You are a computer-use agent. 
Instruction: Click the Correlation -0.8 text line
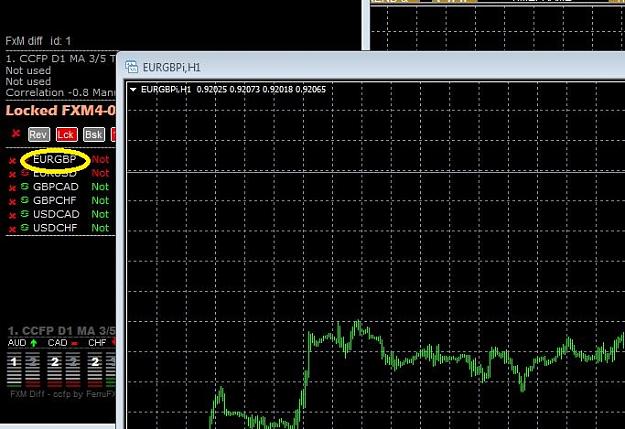60,92
